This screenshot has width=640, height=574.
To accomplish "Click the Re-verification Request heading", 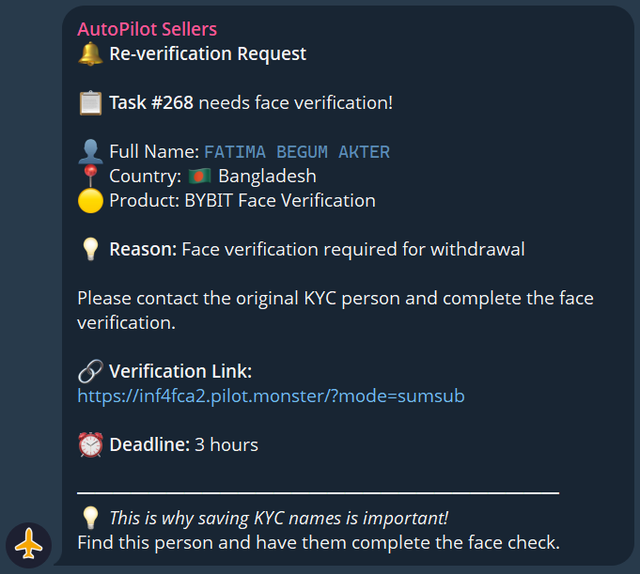I will [x=208, y=54].
